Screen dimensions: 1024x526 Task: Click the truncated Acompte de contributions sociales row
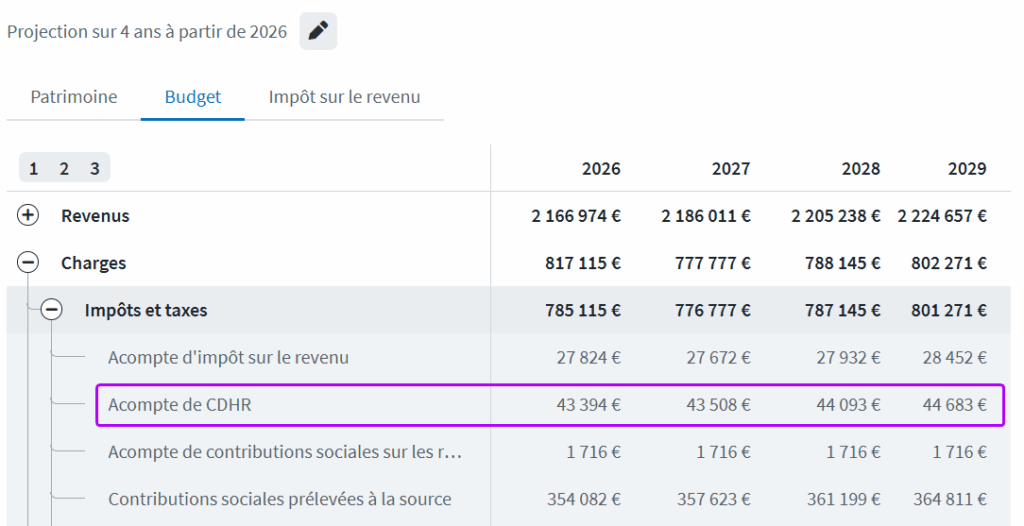pos(285,452)
